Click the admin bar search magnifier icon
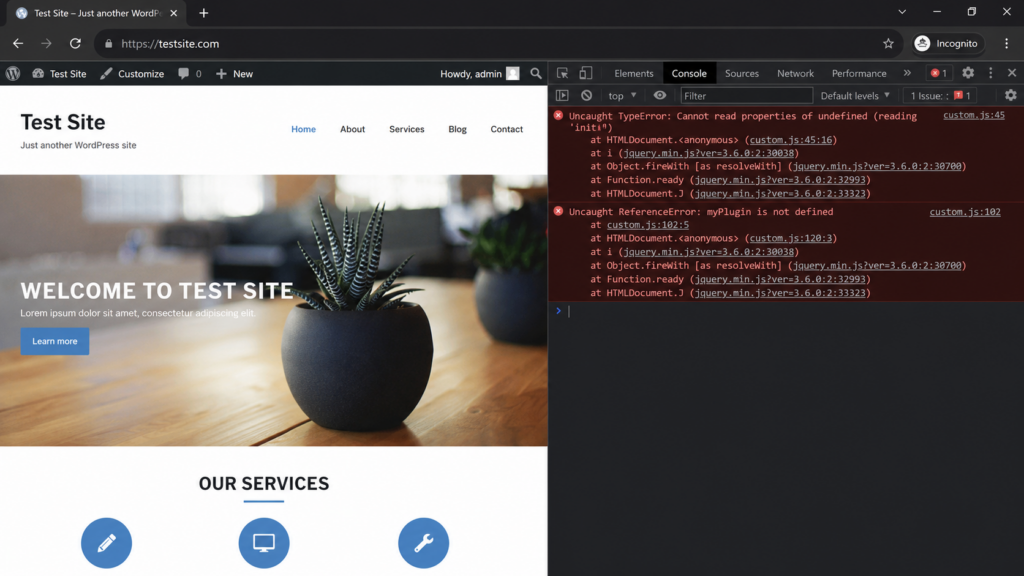Image resolution: width=1024 pixels, height=576 pixels. (x=536, y=74)
